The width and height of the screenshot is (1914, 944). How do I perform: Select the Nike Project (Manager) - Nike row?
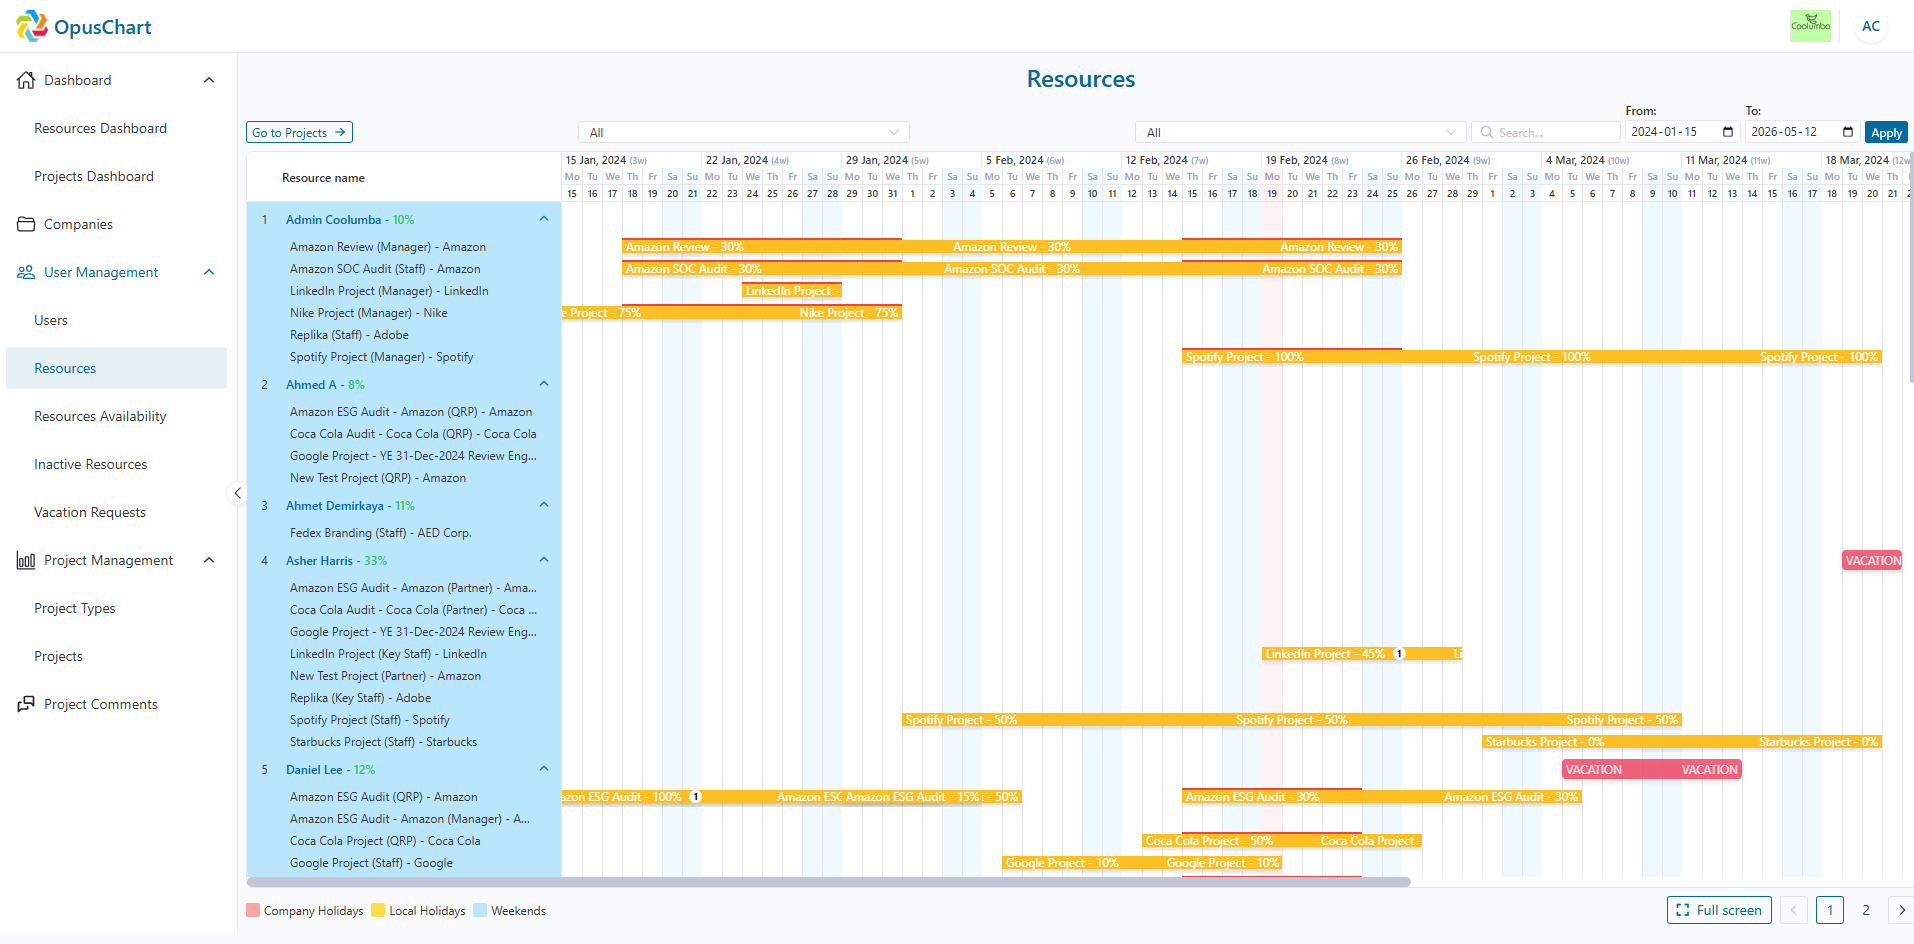pyautogui.click(x=404, y=313)
